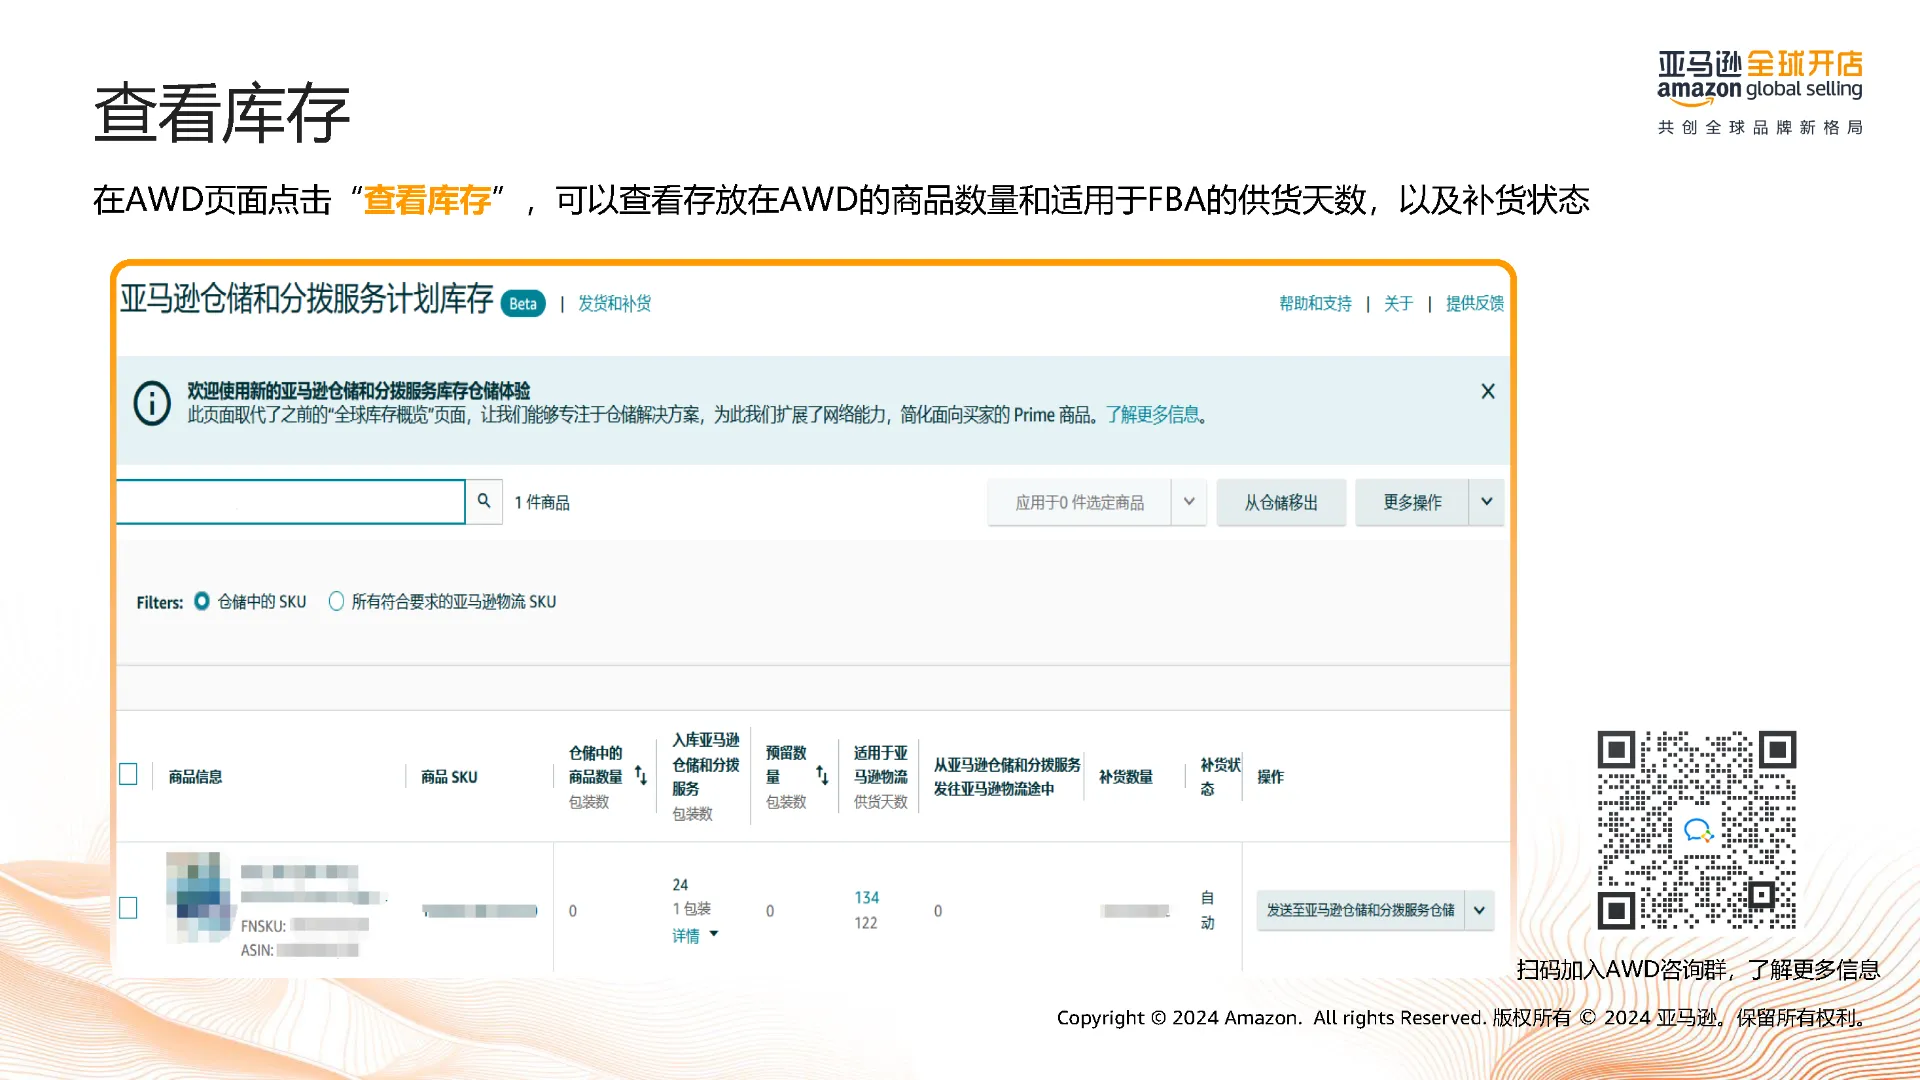
Task: Sort by 预留数量 arrows icon
Action: tap(822, 776)
